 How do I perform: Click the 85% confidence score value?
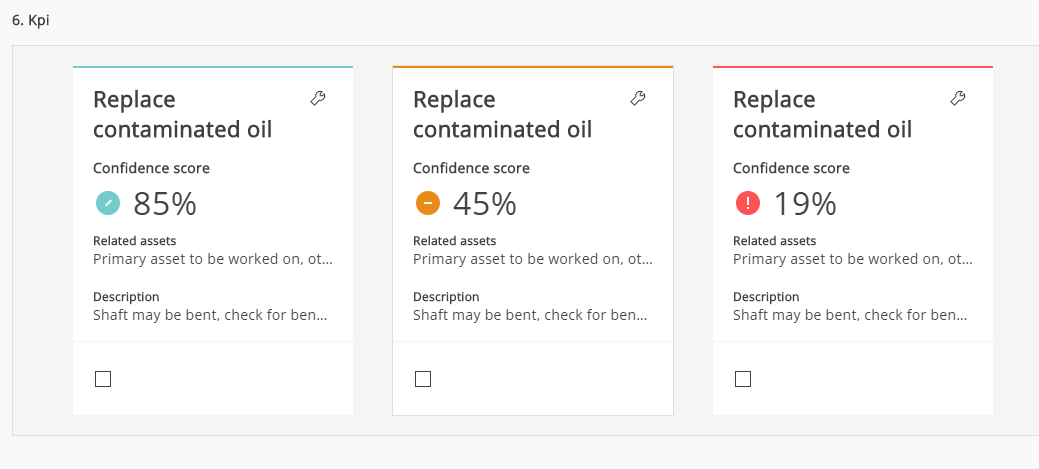click(165, 204)
